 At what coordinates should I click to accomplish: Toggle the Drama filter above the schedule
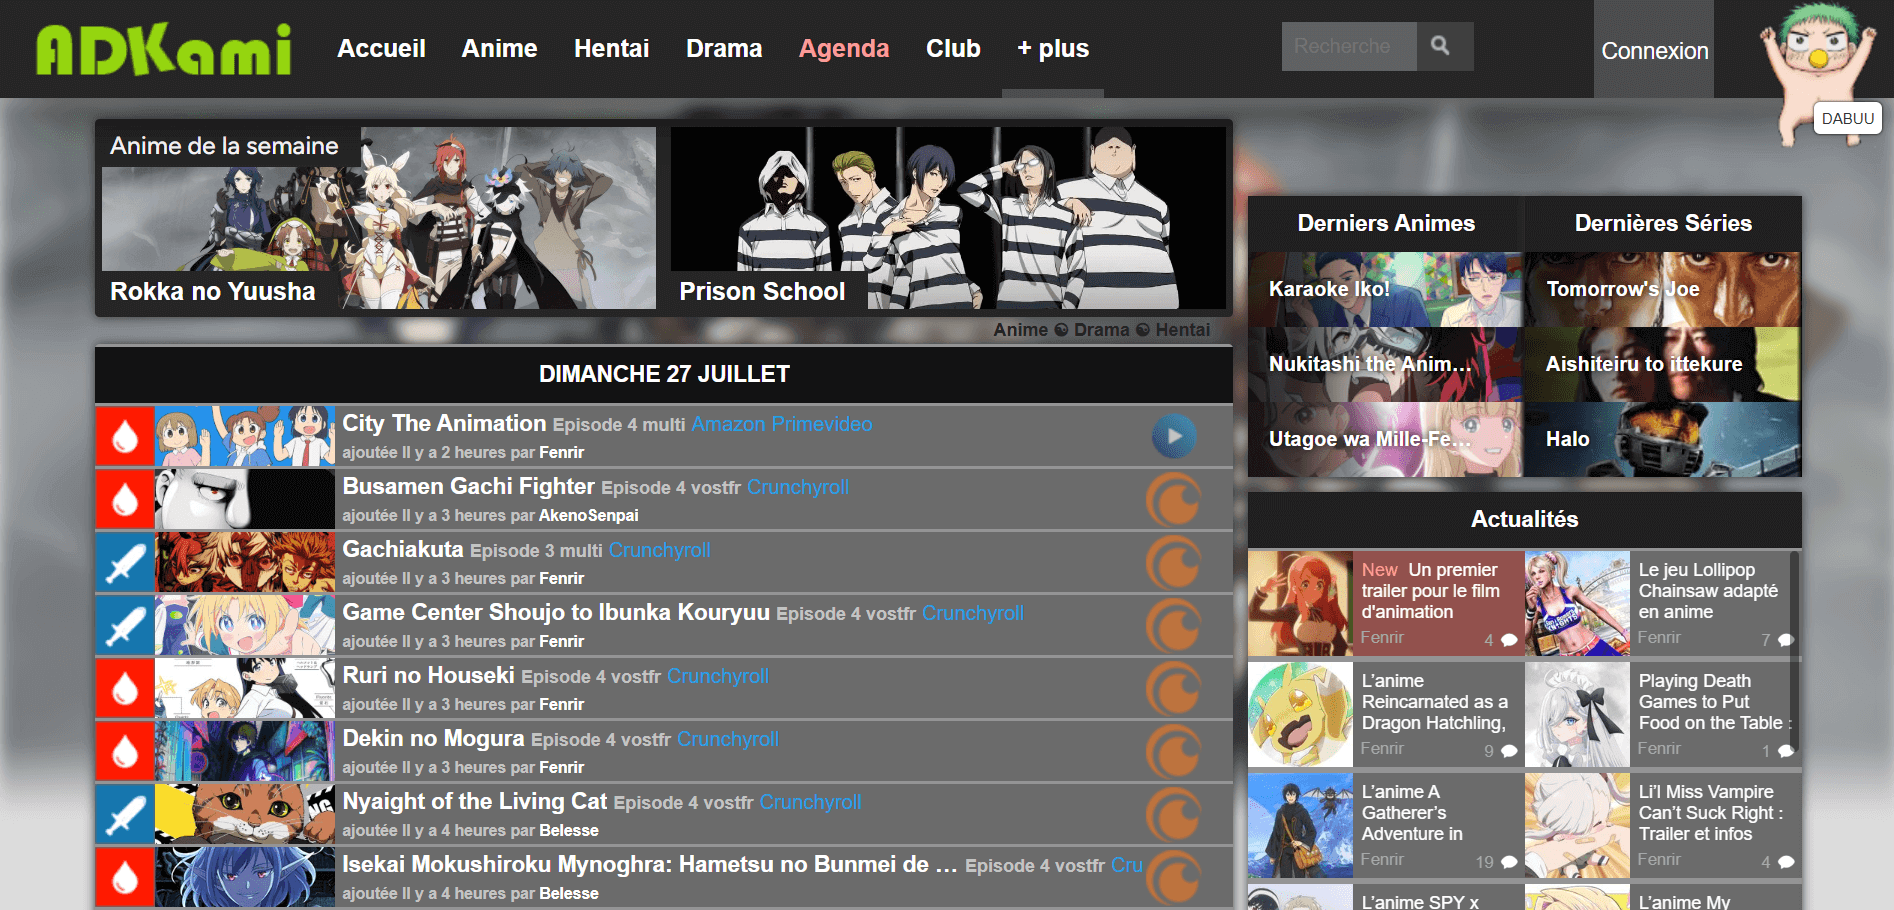point(1101,330)
